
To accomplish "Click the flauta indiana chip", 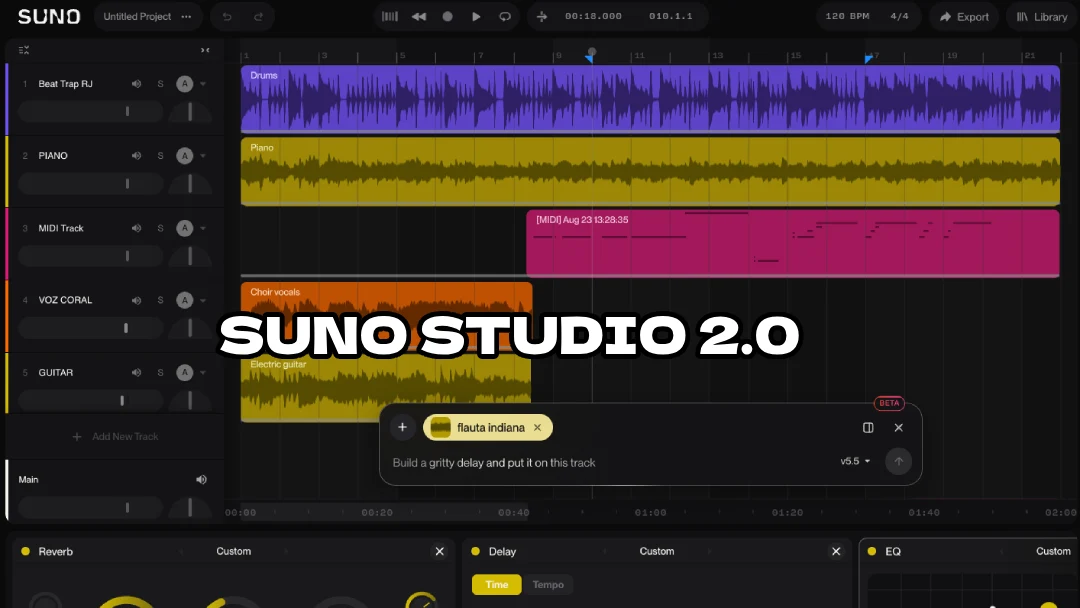I will (x=488, y=428).
